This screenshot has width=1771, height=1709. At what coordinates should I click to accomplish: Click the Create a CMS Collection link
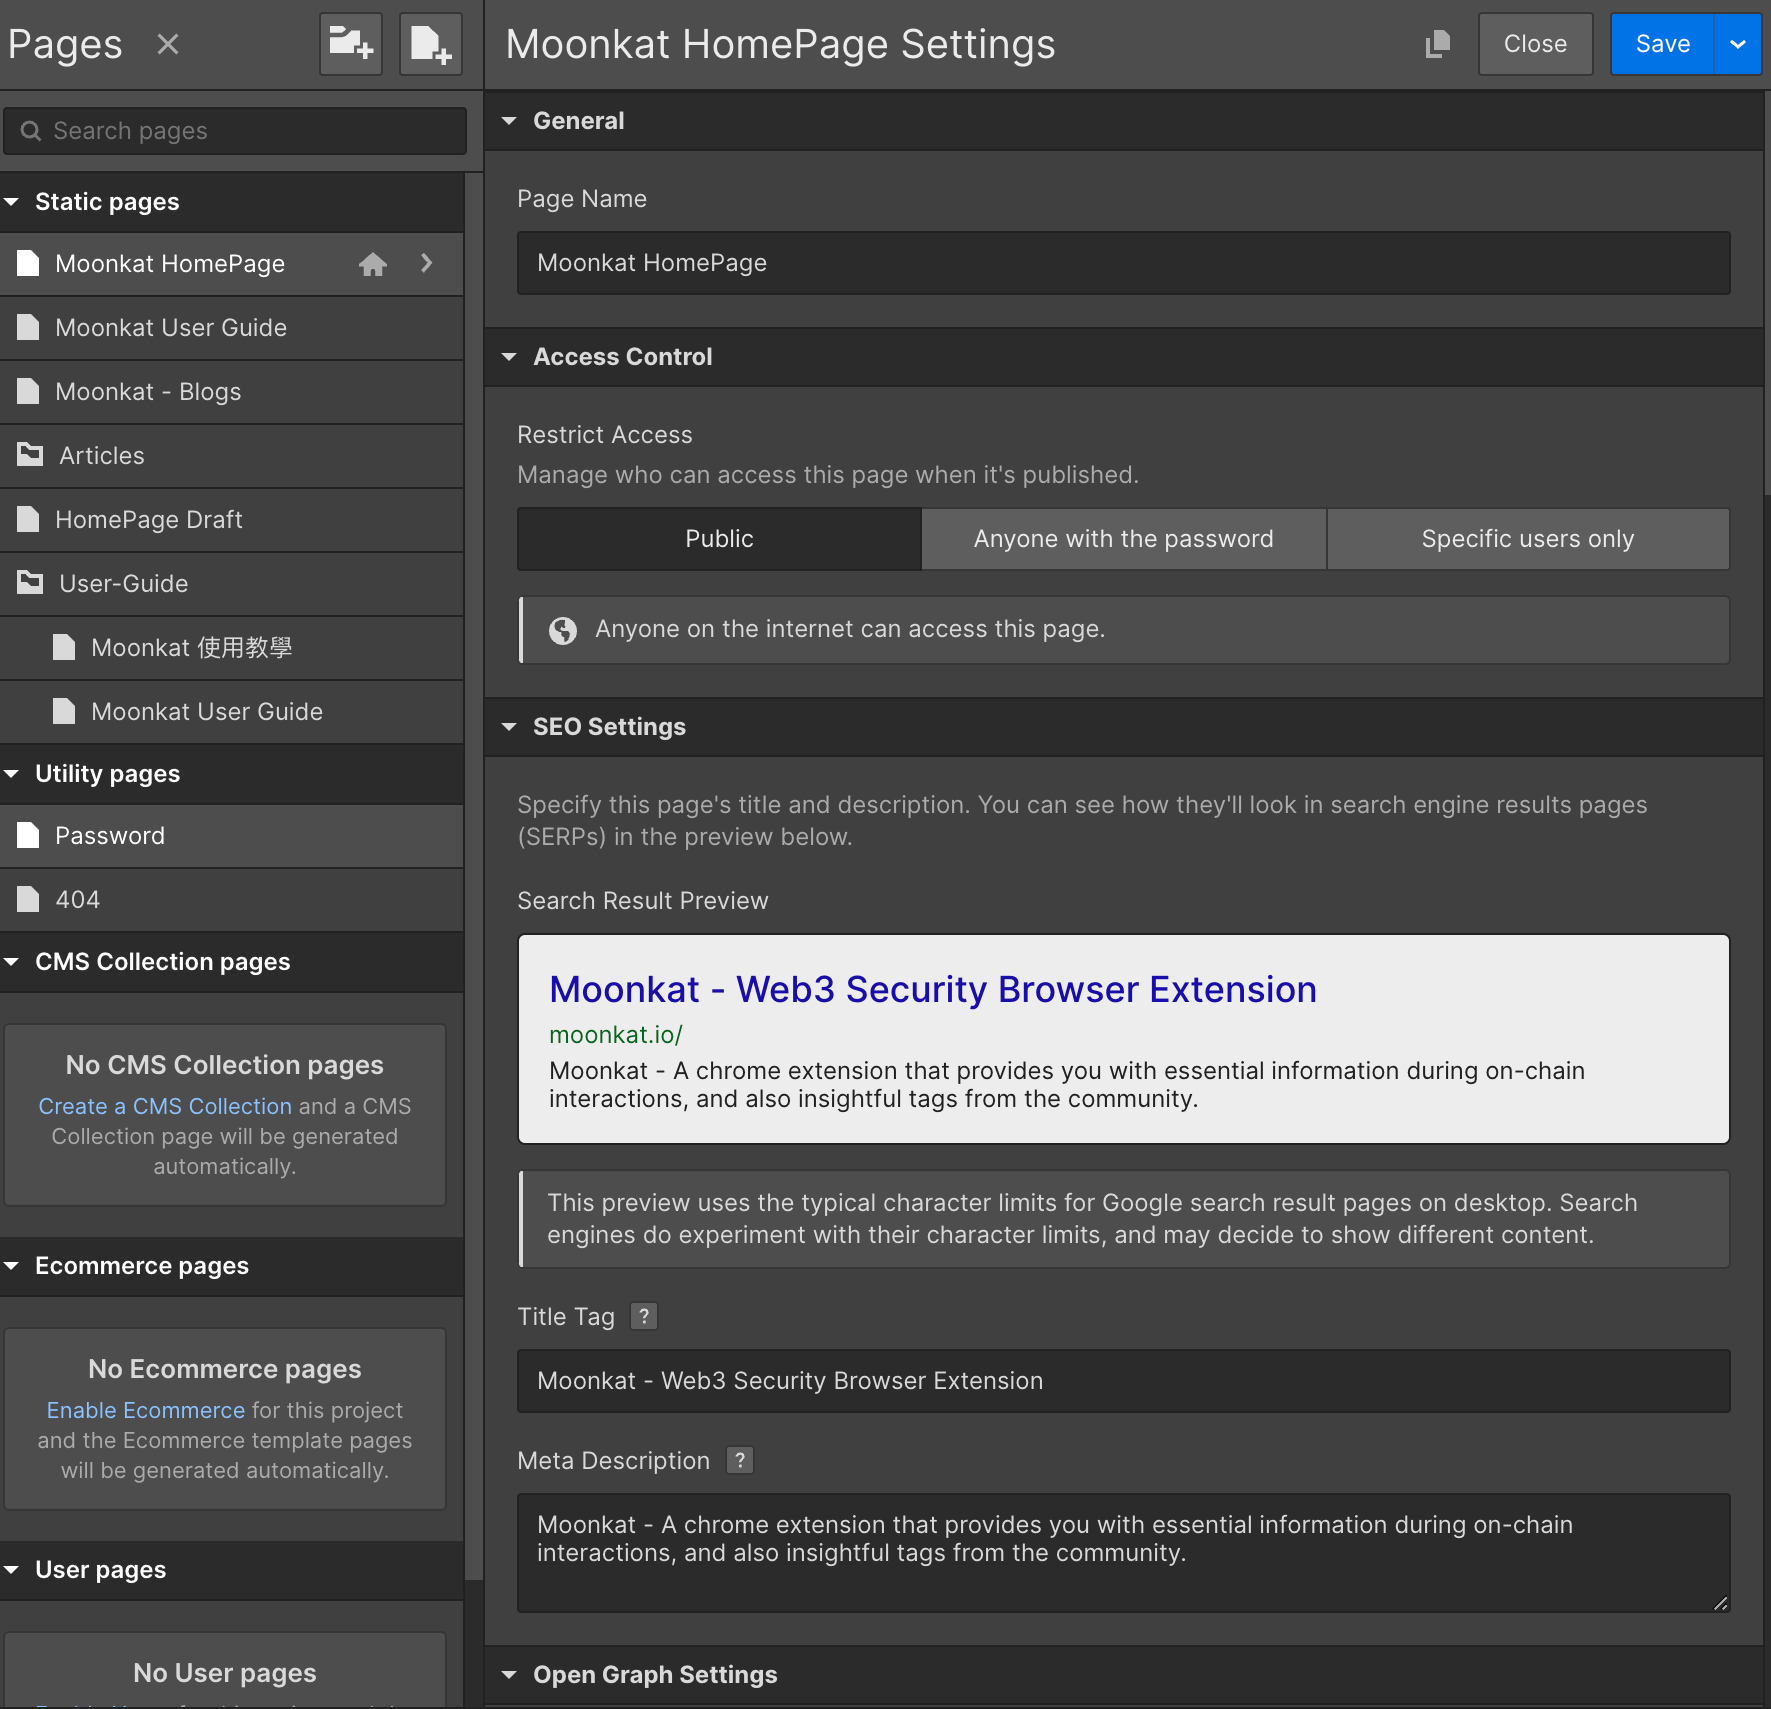point(165,1106)
